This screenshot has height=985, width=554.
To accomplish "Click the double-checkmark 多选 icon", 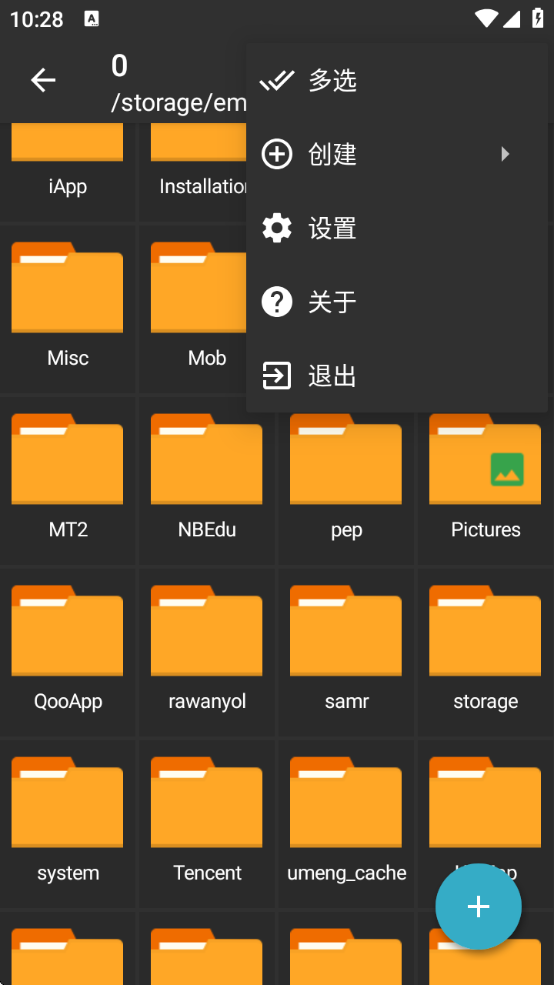I will pos(276,80).
